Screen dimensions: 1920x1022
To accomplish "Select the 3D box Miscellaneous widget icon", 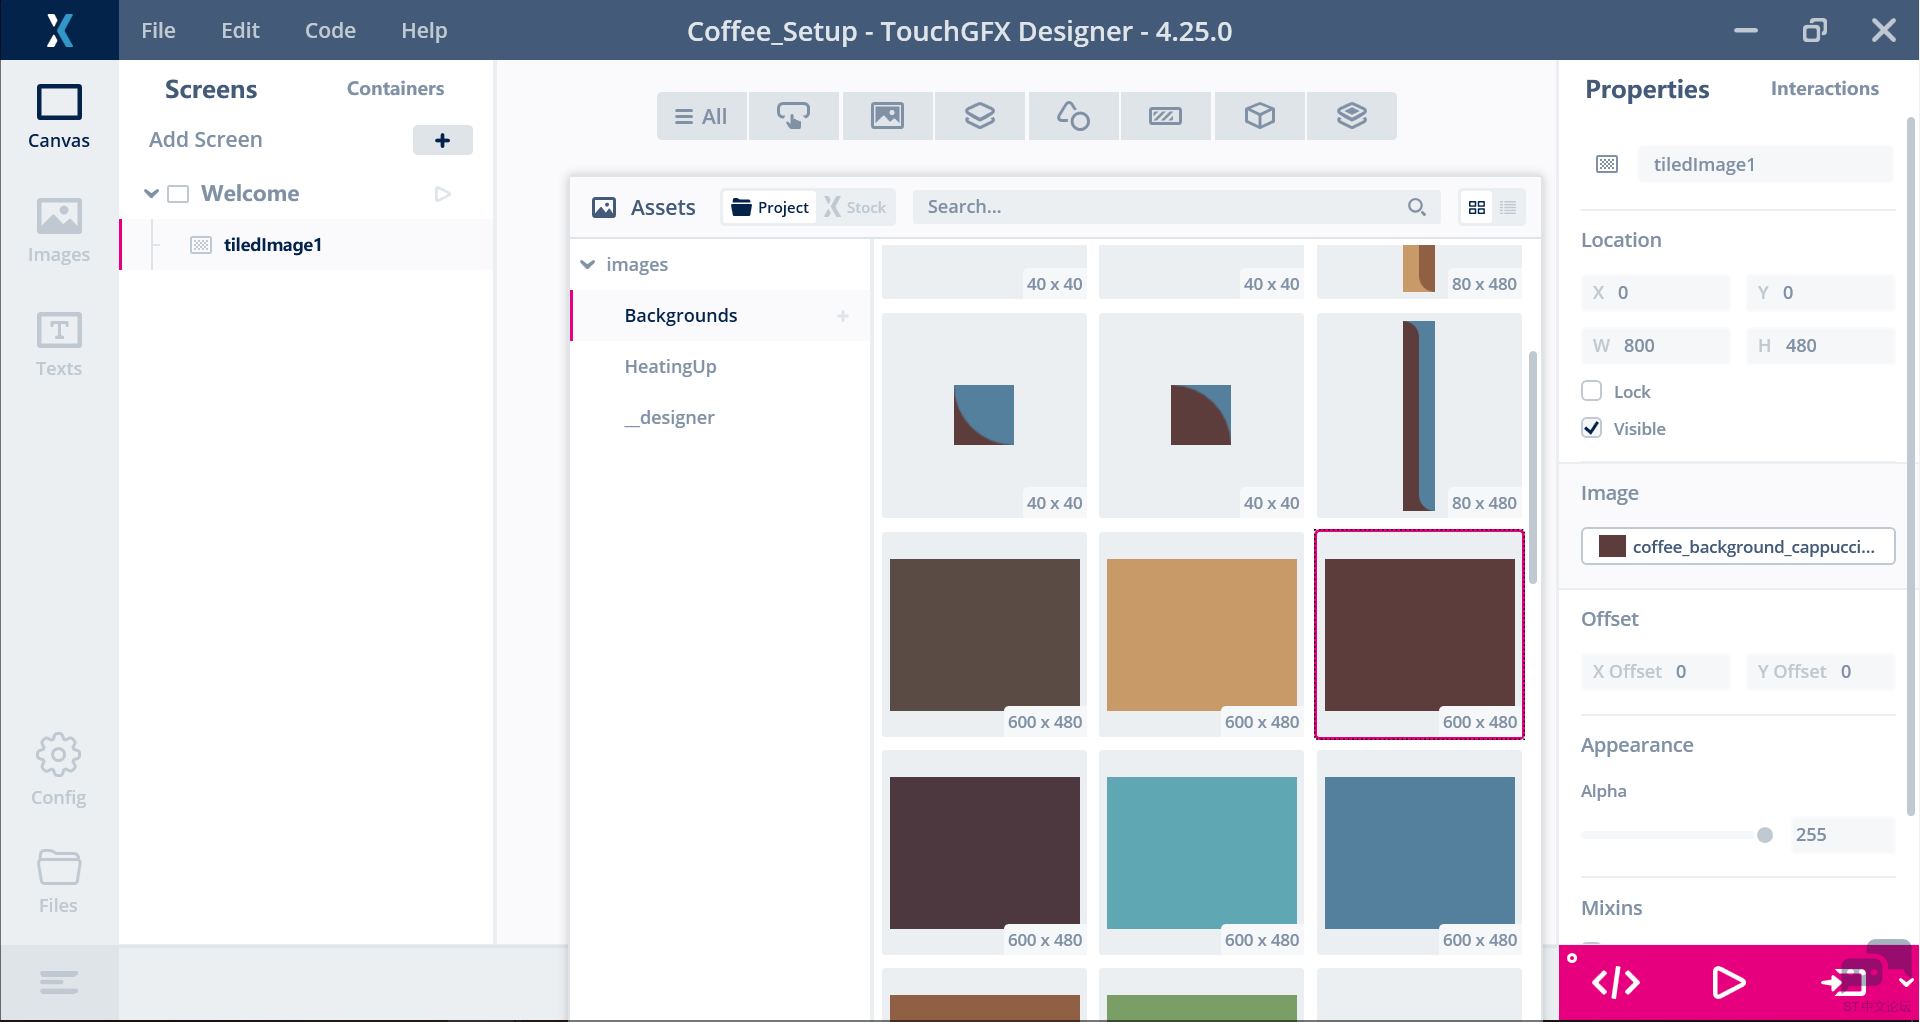I will [1259, 116].
